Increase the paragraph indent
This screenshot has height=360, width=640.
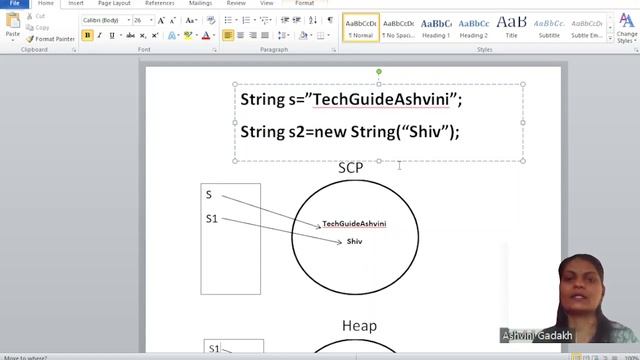click(x=297, y=20)
